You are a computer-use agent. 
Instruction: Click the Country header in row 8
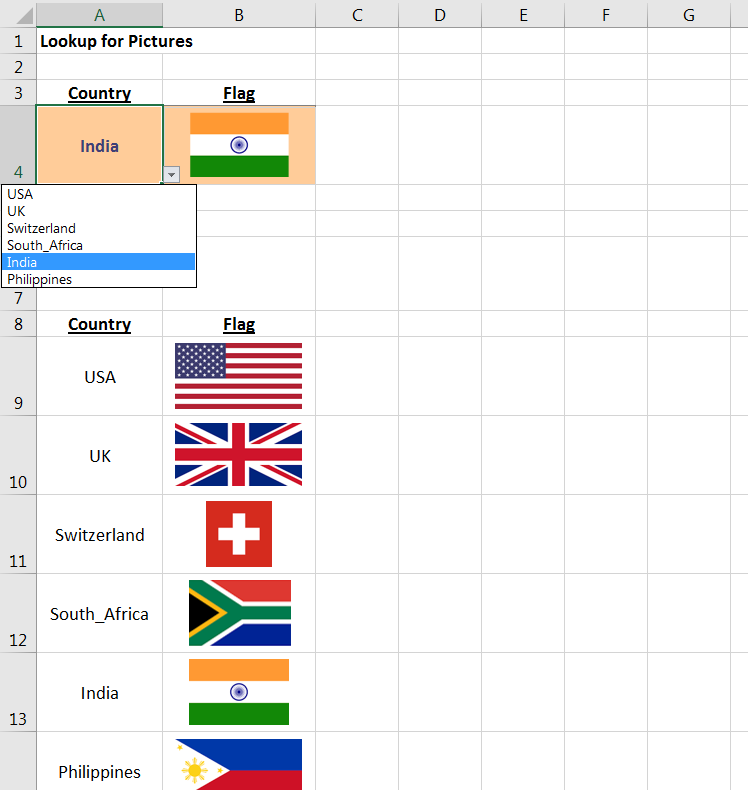[x=99, y=324]
